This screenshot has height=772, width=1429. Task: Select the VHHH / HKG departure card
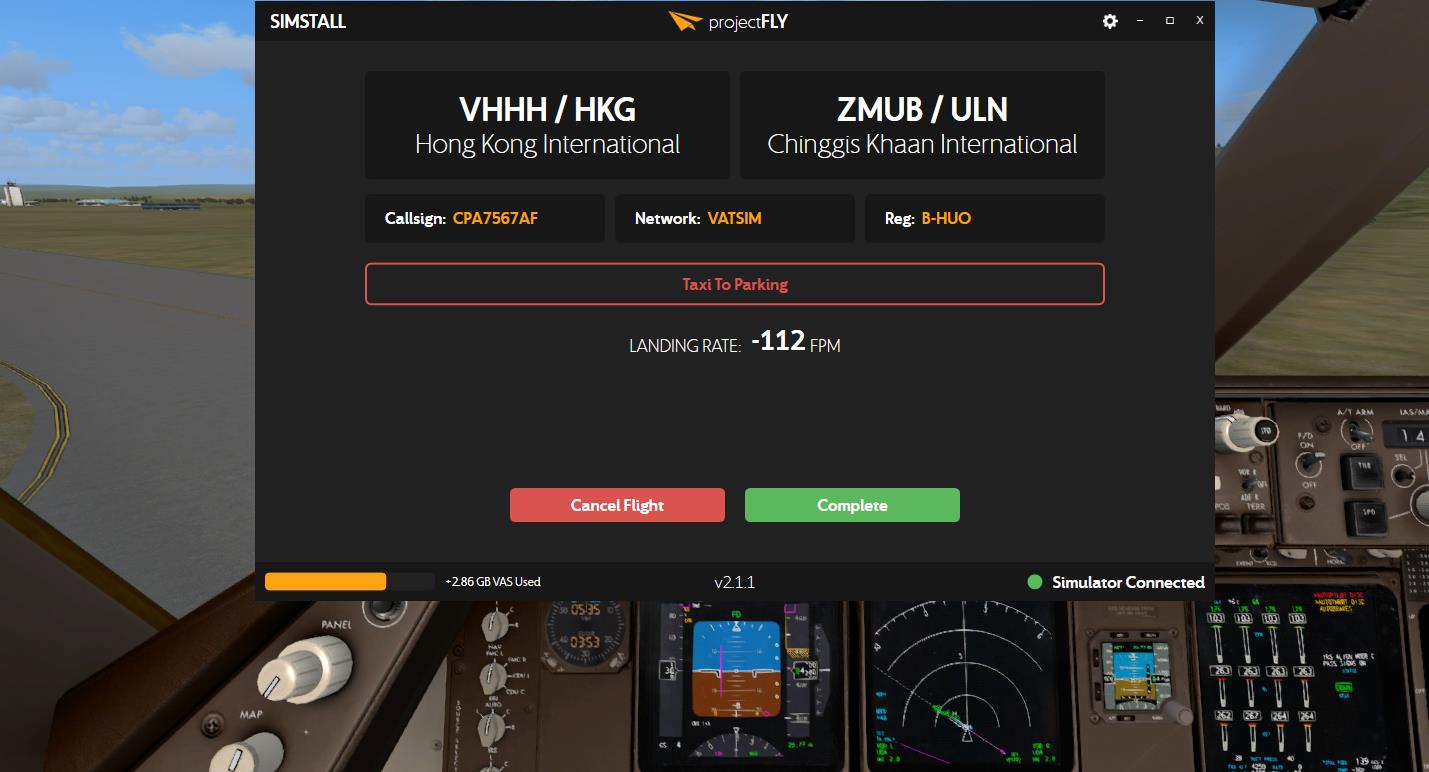(547, 125)
